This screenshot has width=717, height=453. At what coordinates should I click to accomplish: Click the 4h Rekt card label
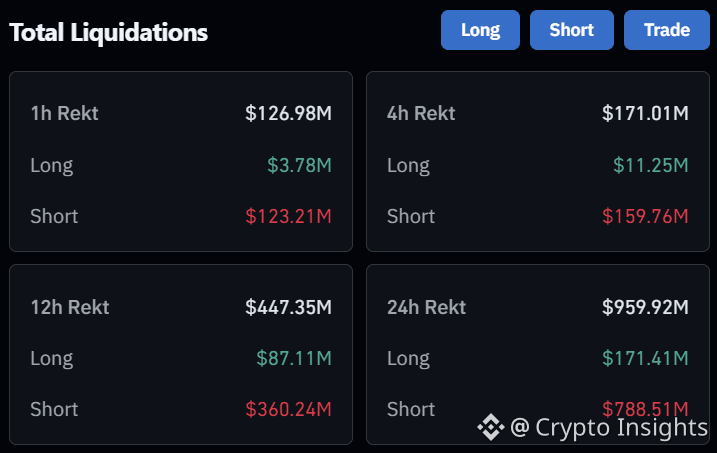point(421,113)
